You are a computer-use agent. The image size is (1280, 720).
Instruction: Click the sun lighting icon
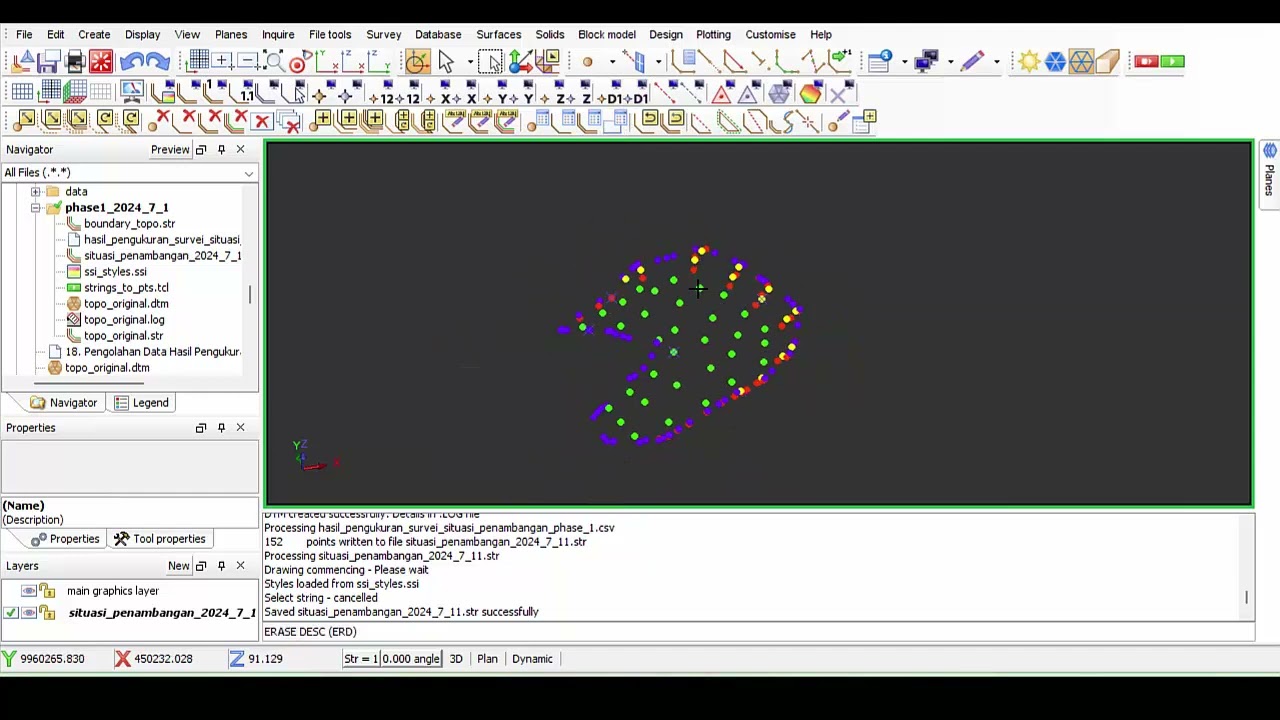coord(1028,62)
